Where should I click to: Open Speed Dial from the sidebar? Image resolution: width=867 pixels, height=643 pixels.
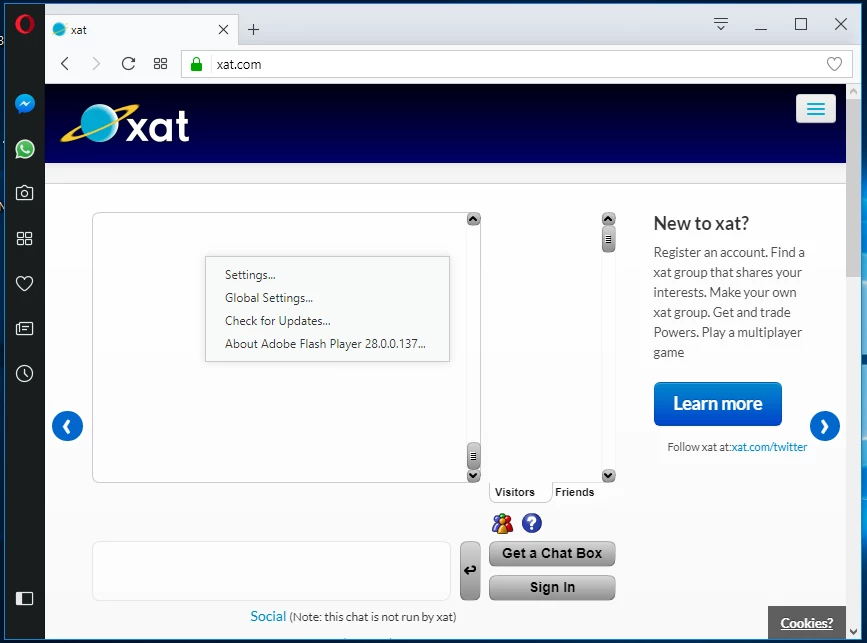[x=24, y=238]
